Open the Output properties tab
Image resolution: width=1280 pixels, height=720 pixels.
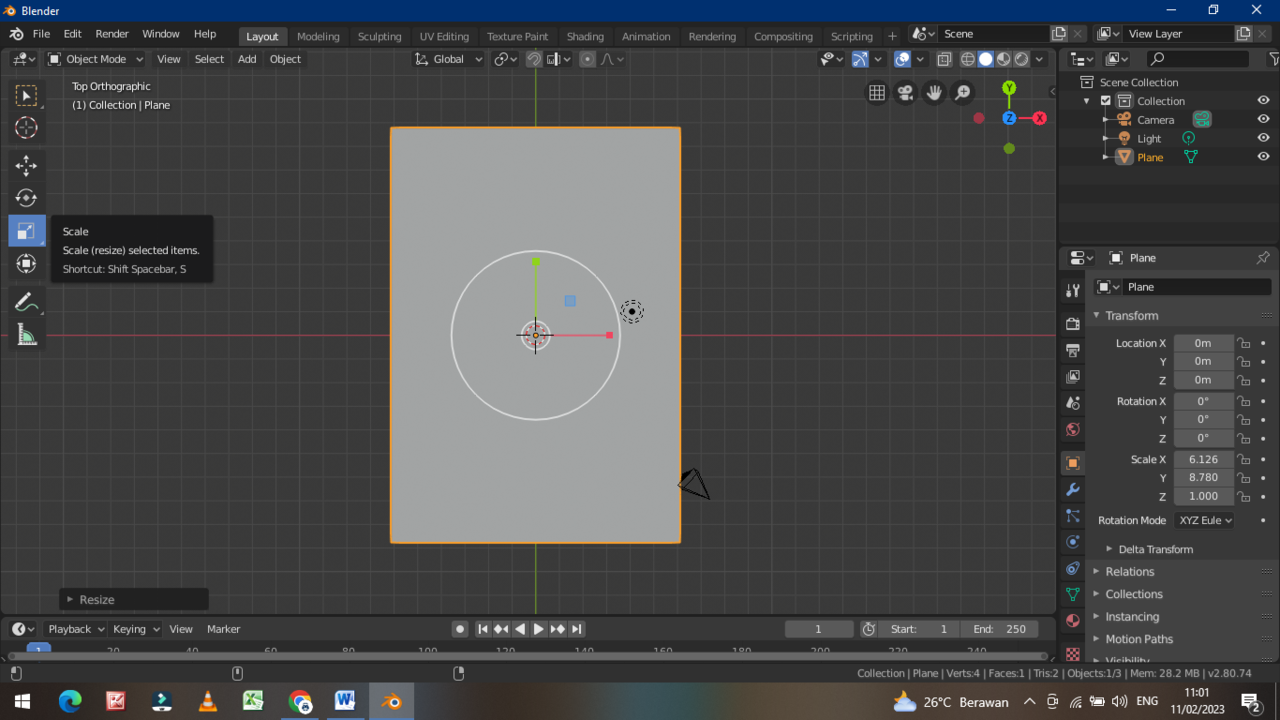coord(1073,350)
